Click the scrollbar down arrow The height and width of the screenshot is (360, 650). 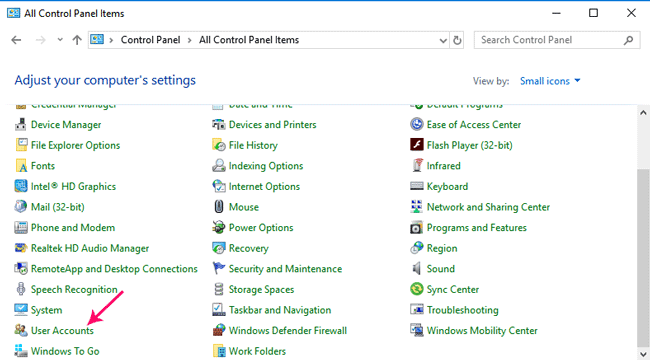643,354
